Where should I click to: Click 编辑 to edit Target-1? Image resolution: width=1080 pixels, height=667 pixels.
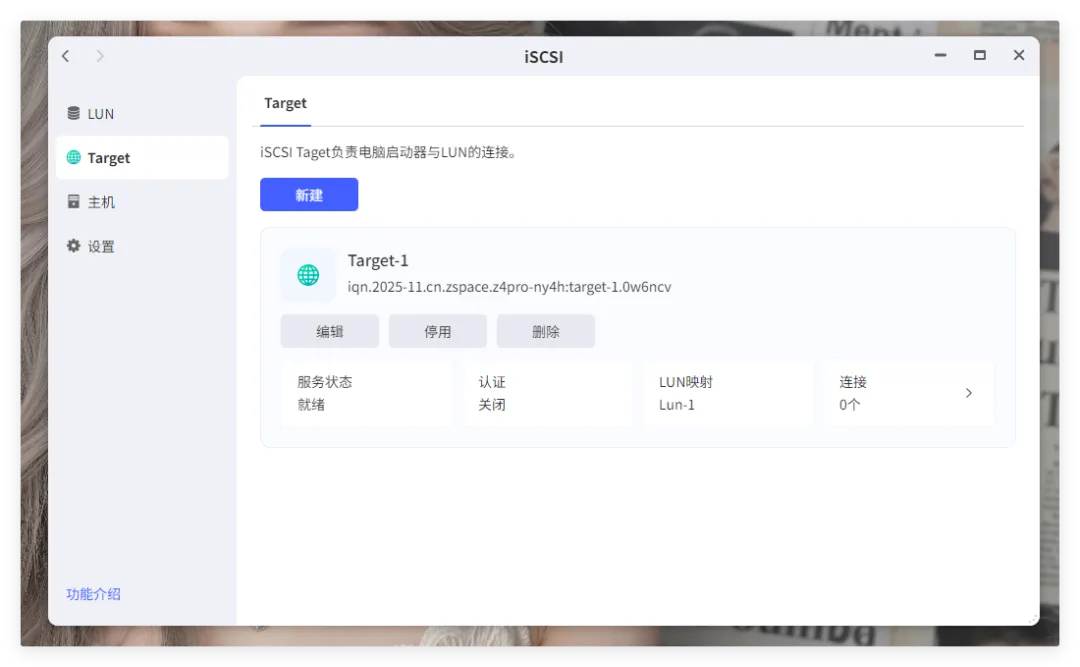coord(329,331)
